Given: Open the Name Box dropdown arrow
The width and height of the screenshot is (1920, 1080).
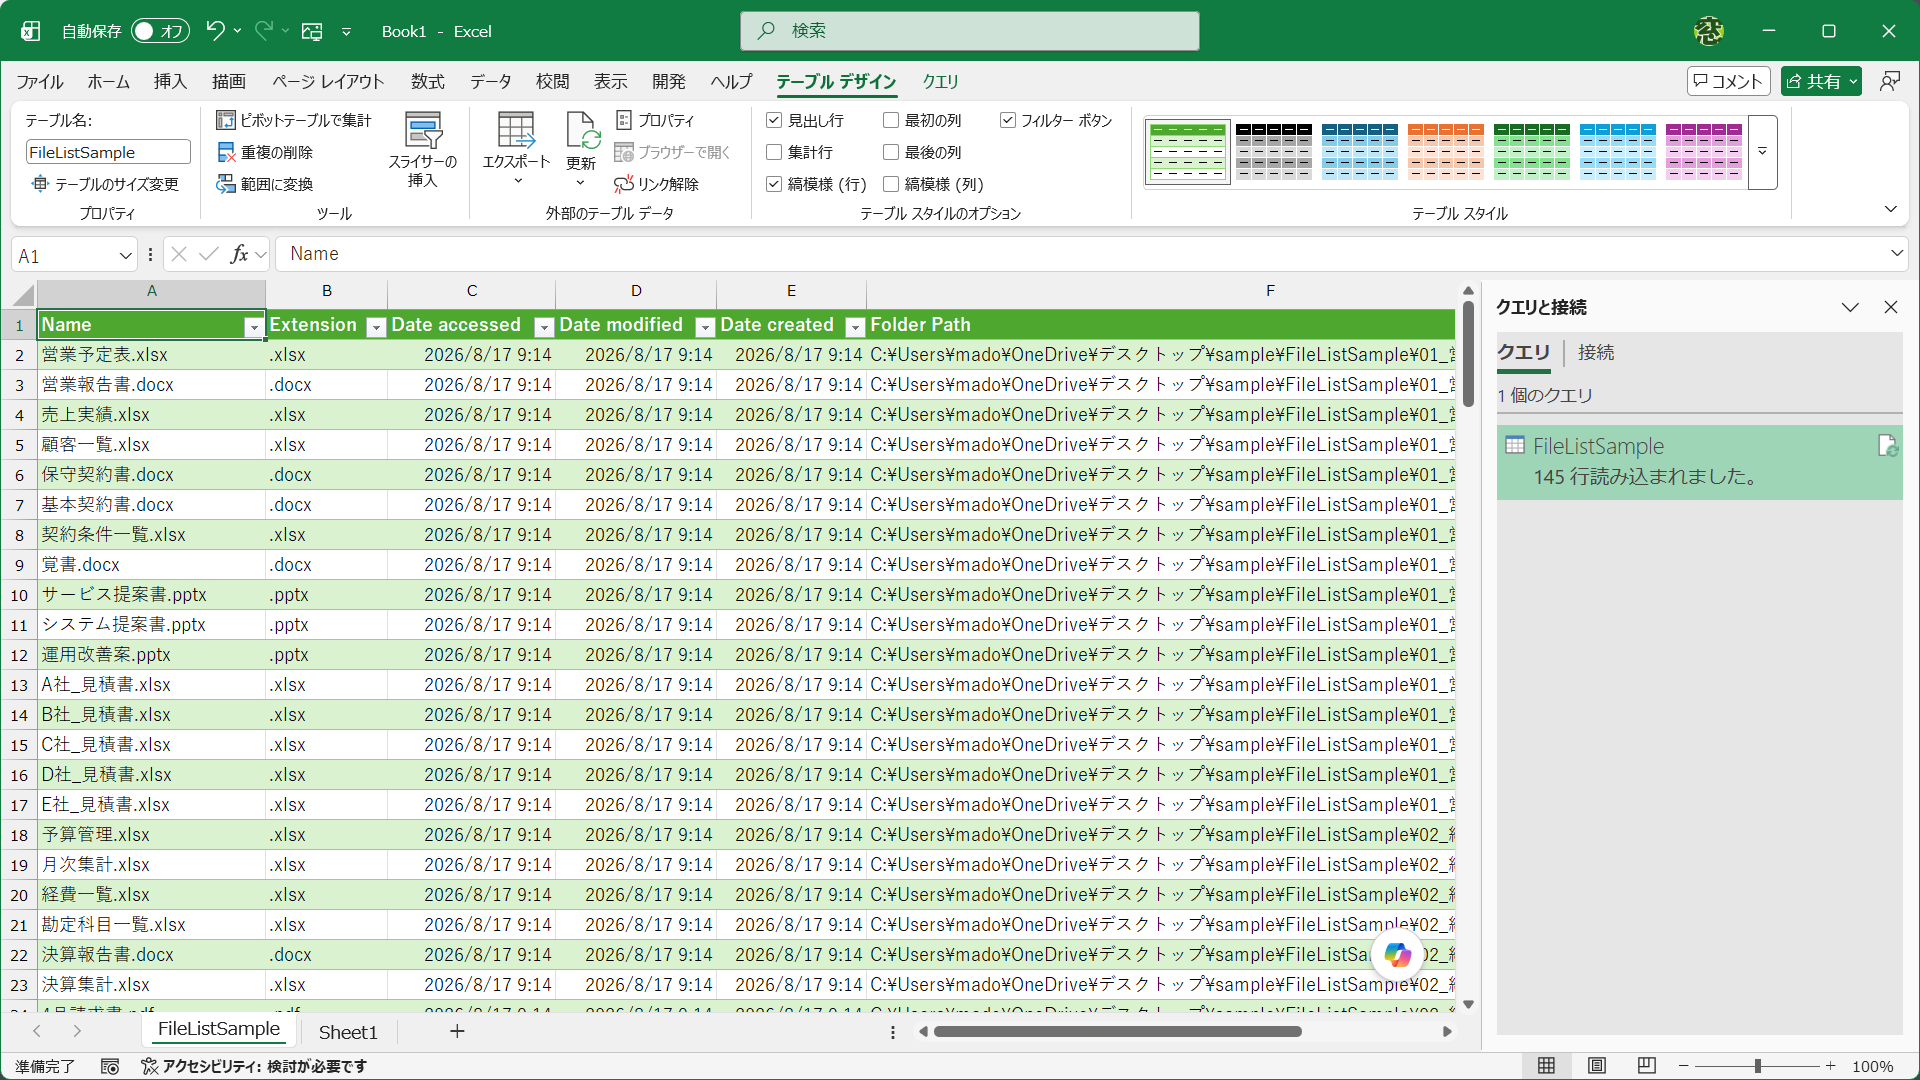Looking at the screenshot, I should 126,256.
